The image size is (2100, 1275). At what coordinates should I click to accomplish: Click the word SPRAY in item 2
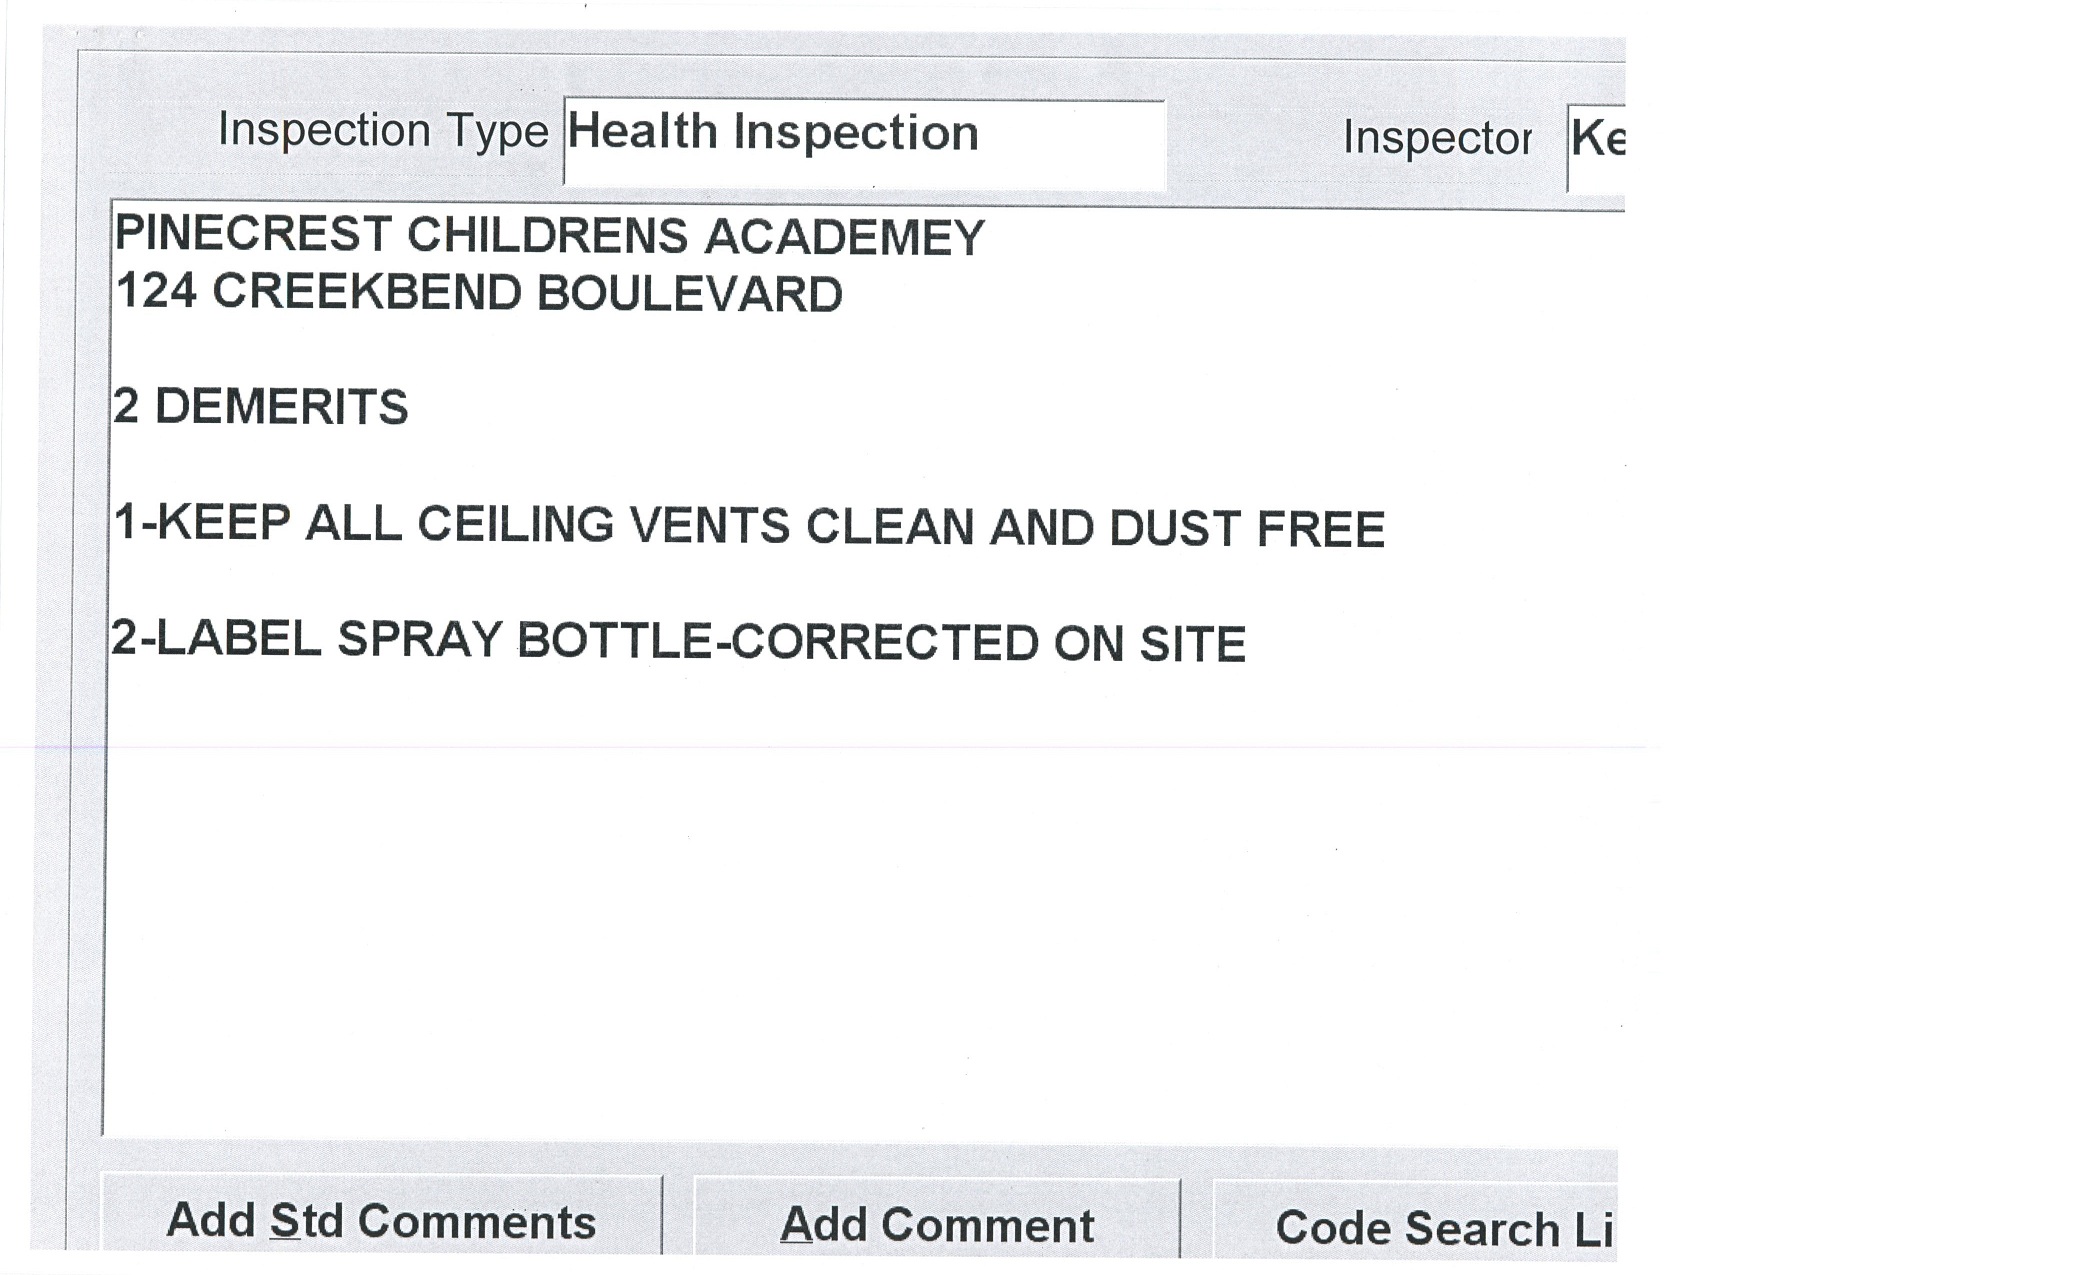tap(419, 640)
